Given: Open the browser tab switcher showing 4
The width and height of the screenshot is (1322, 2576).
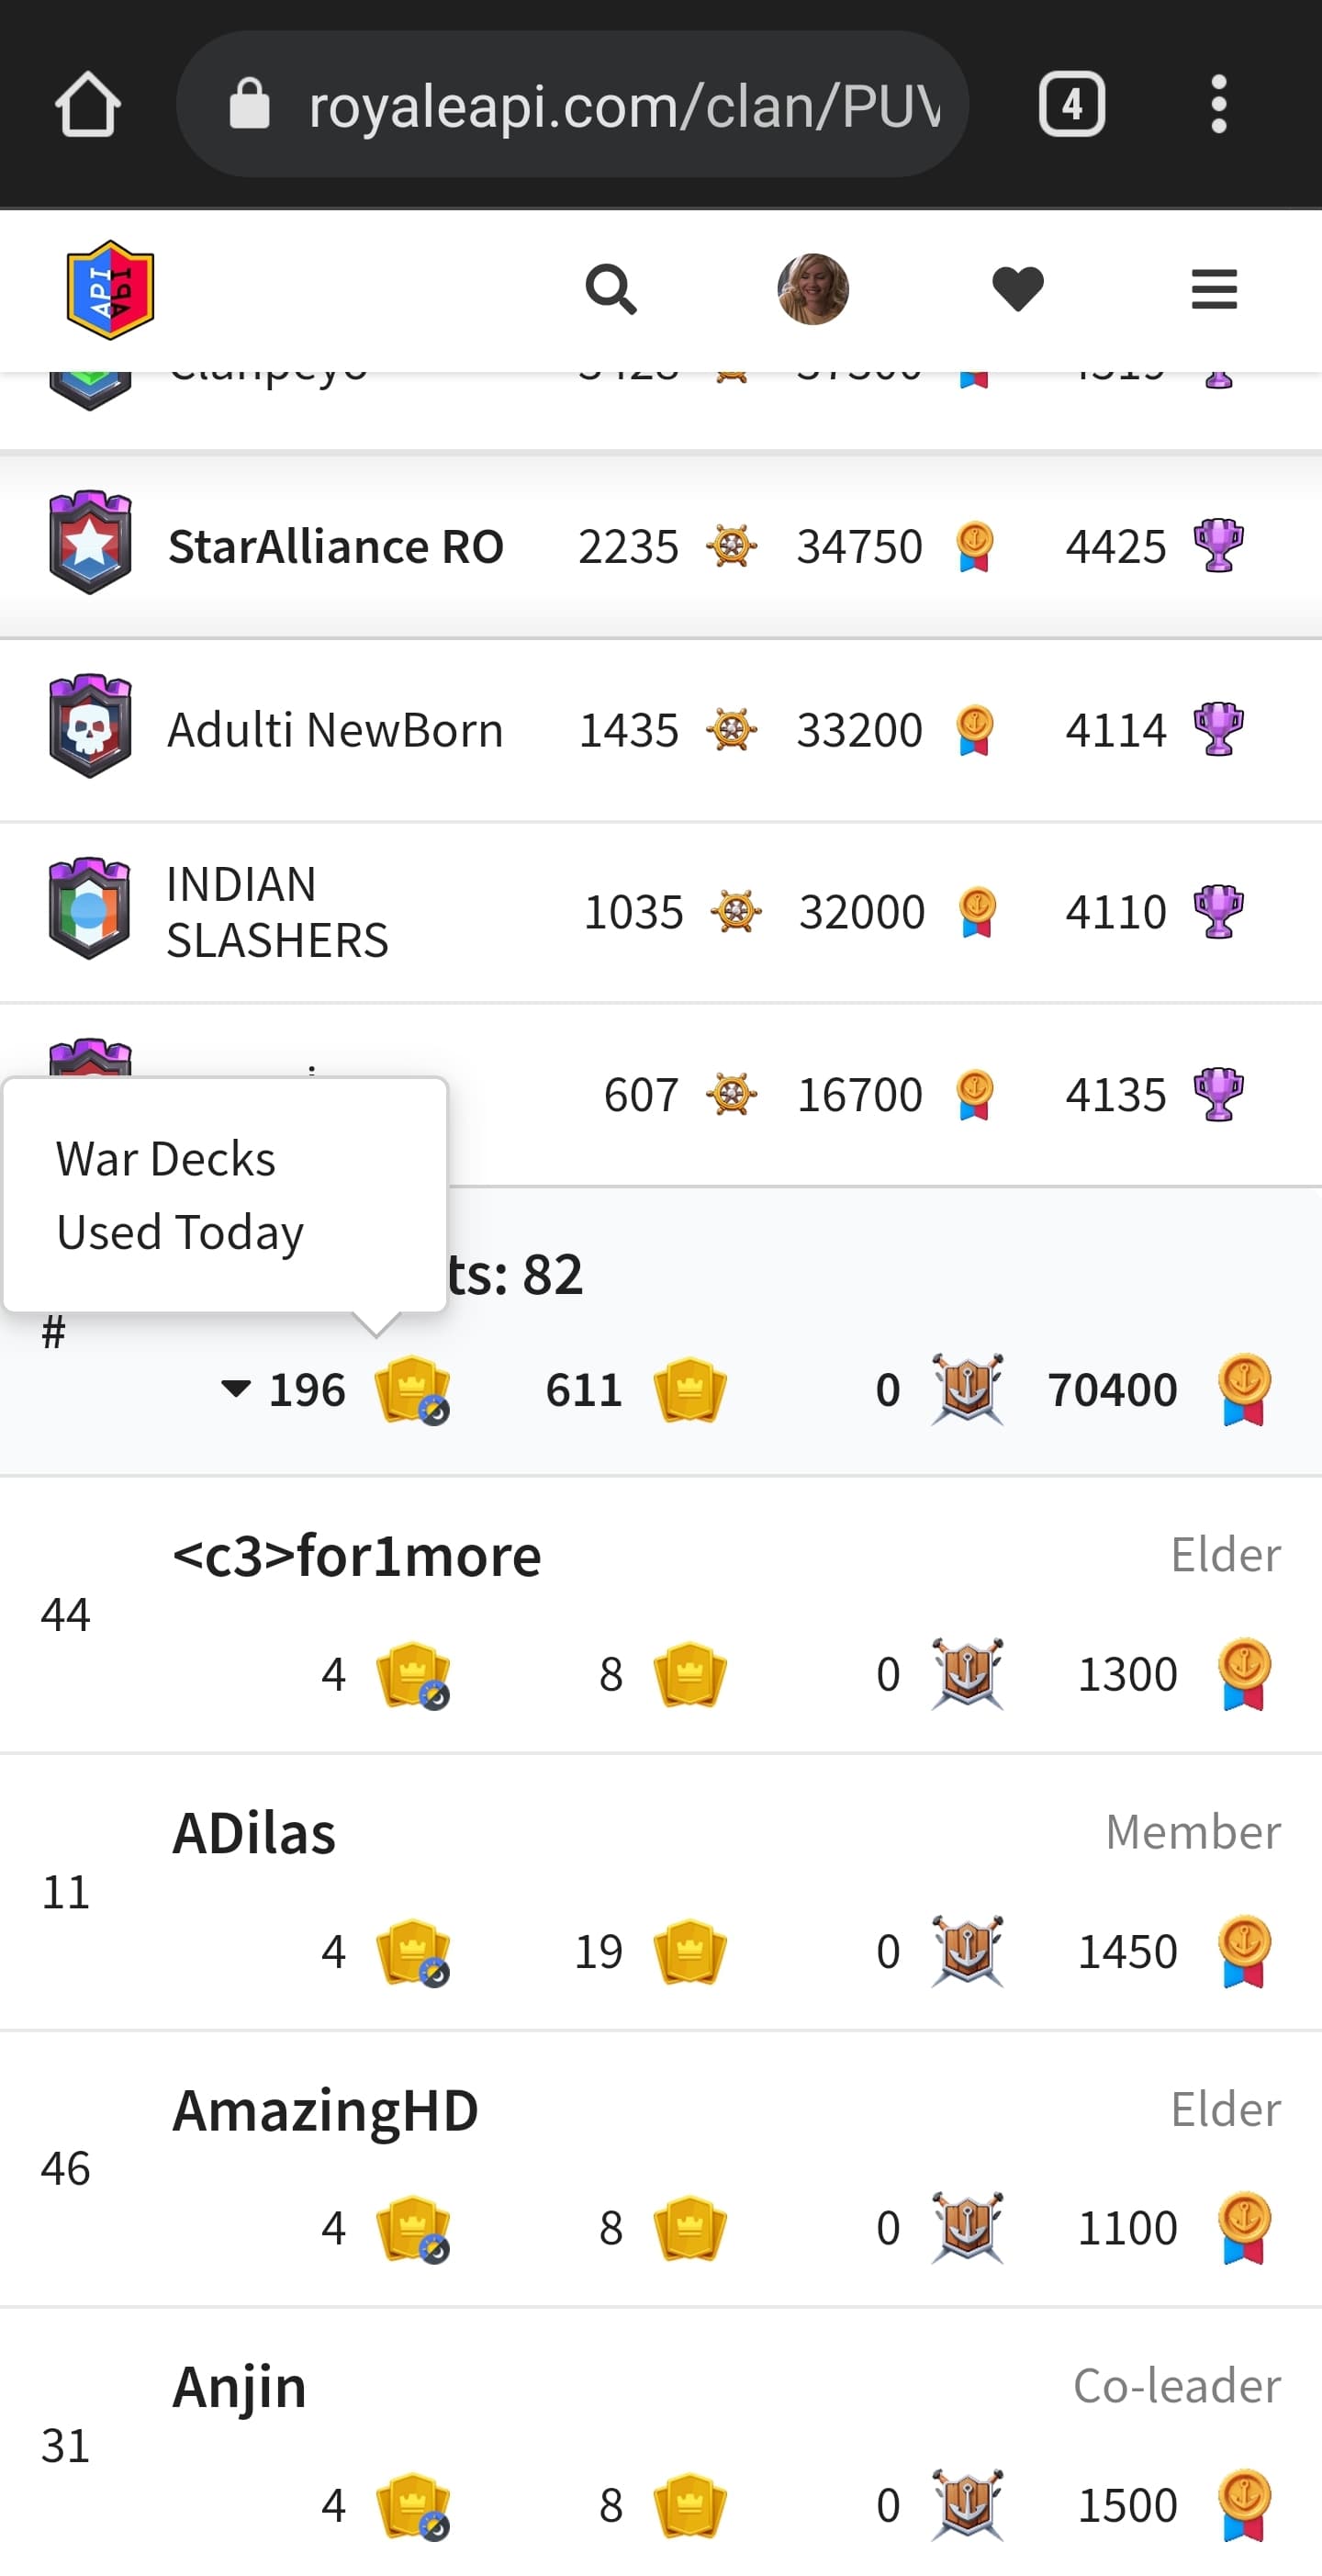Looking at the screenshot, I should [1071, 104].
